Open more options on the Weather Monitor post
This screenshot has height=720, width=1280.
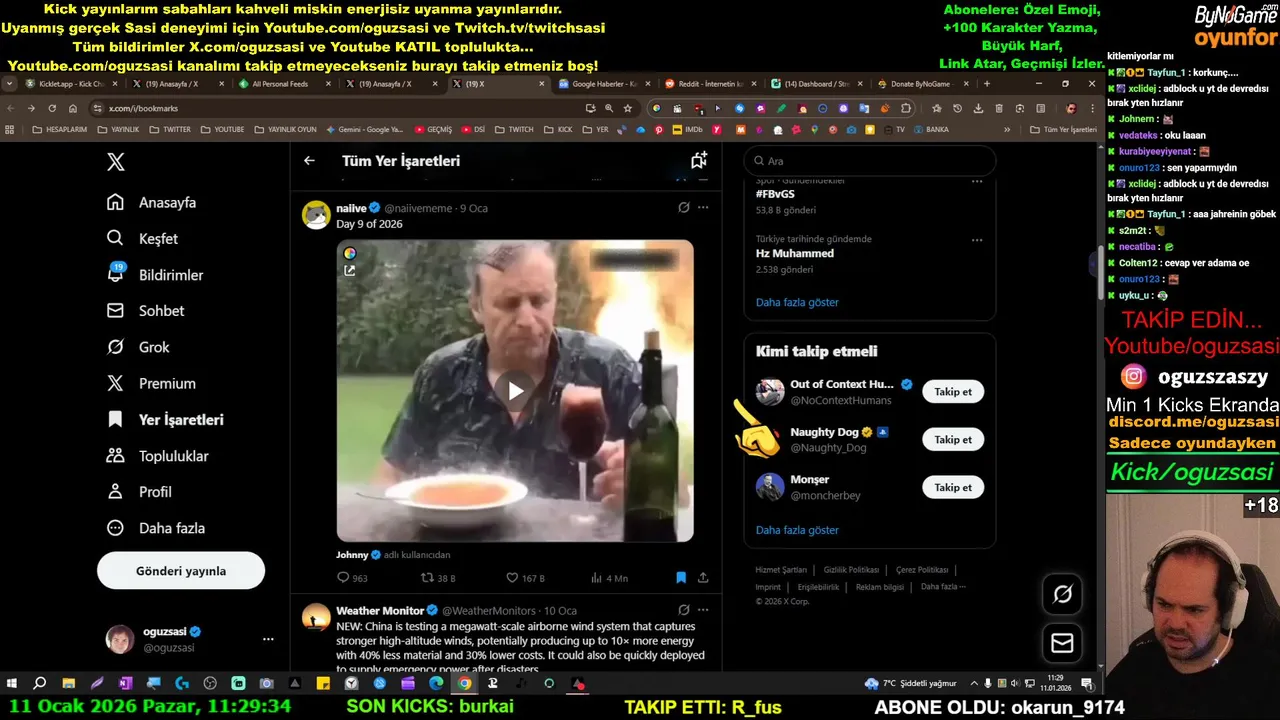[703, 610]
